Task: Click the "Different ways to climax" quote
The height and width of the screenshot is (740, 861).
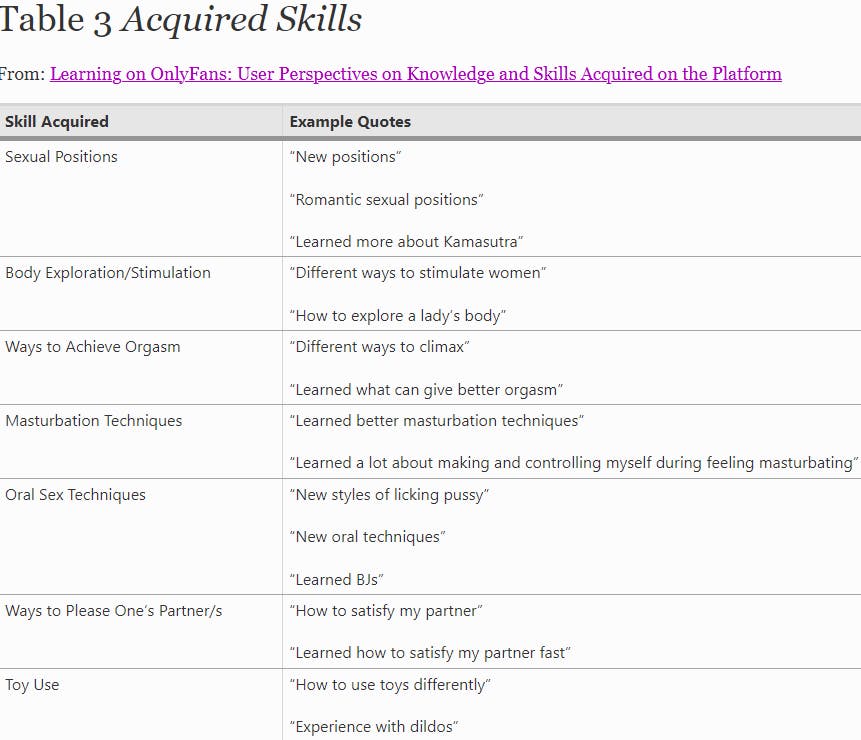Action: tap(379, 347)
